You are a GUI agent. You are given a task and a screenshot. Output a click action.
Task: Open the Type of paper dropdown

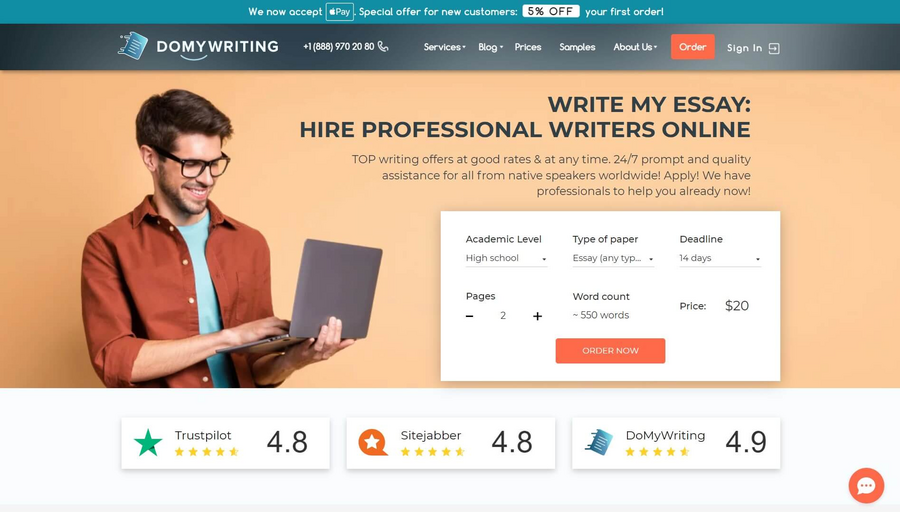[x=613, y=258]
